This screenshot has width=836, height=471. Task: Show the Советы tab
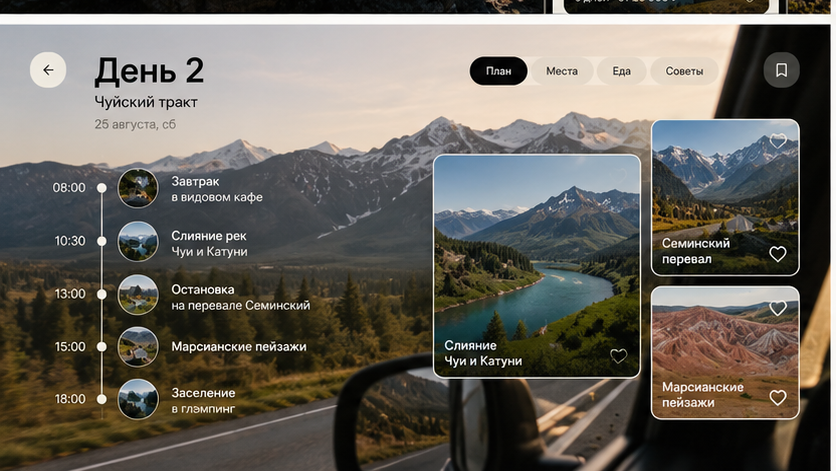click(x=684, y=71)
